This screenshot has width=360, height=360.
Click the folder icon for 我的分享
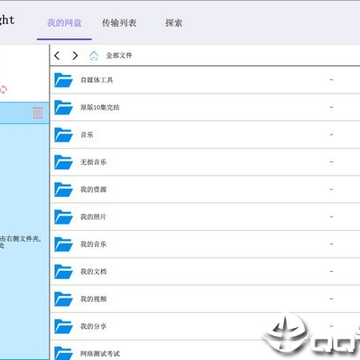63,326
